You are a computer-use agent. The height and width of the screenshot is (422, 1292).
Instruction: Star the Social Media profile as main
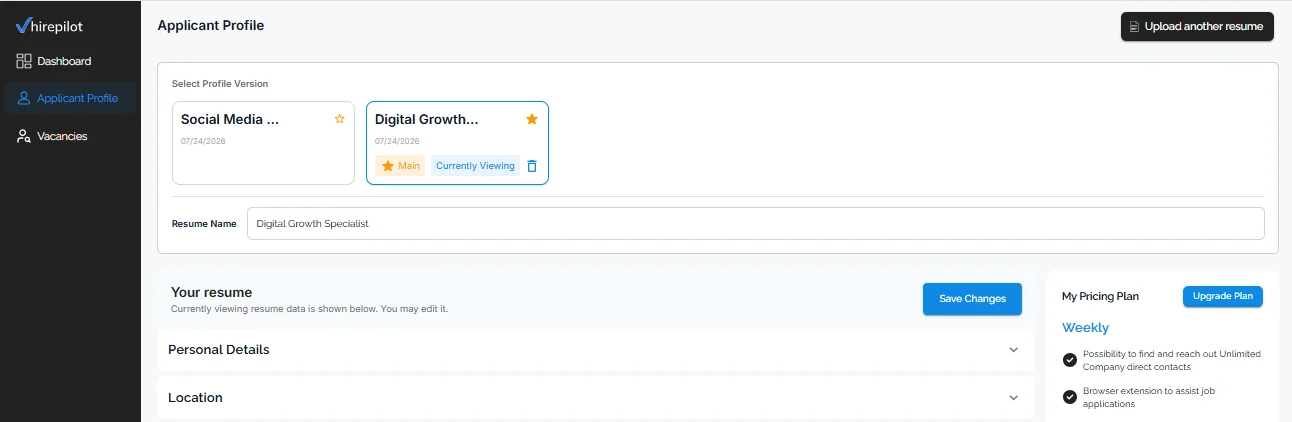pos(339,119)
